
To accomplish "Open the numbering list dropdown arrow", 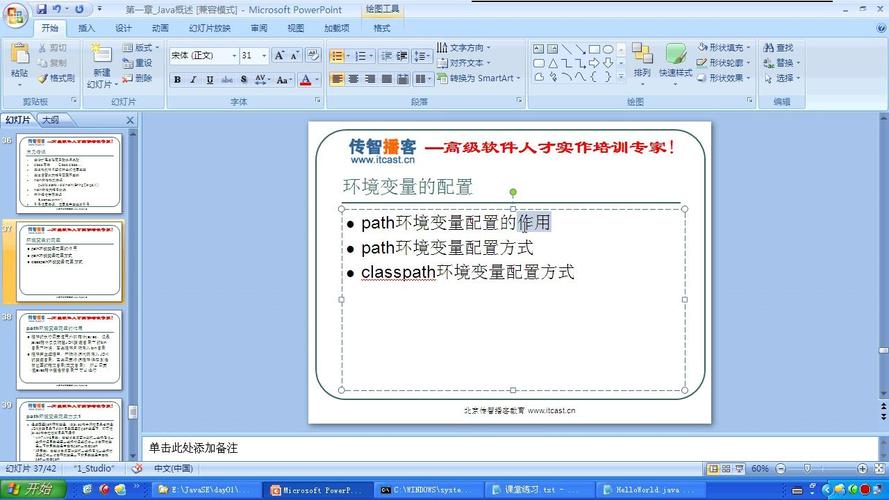I will [x=371, y=56].
